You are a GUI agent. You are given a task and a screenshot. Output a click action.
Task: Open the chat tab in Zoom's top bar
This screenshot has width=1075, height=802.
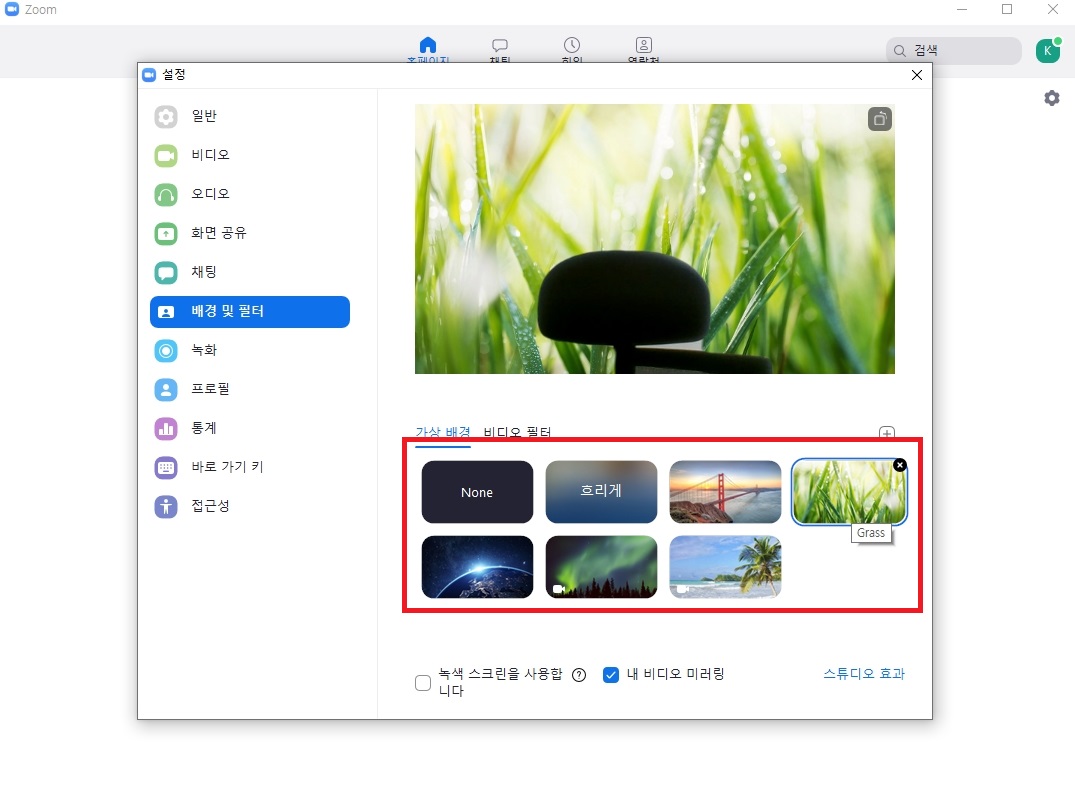pyautogui.click(x=500, y=49)
